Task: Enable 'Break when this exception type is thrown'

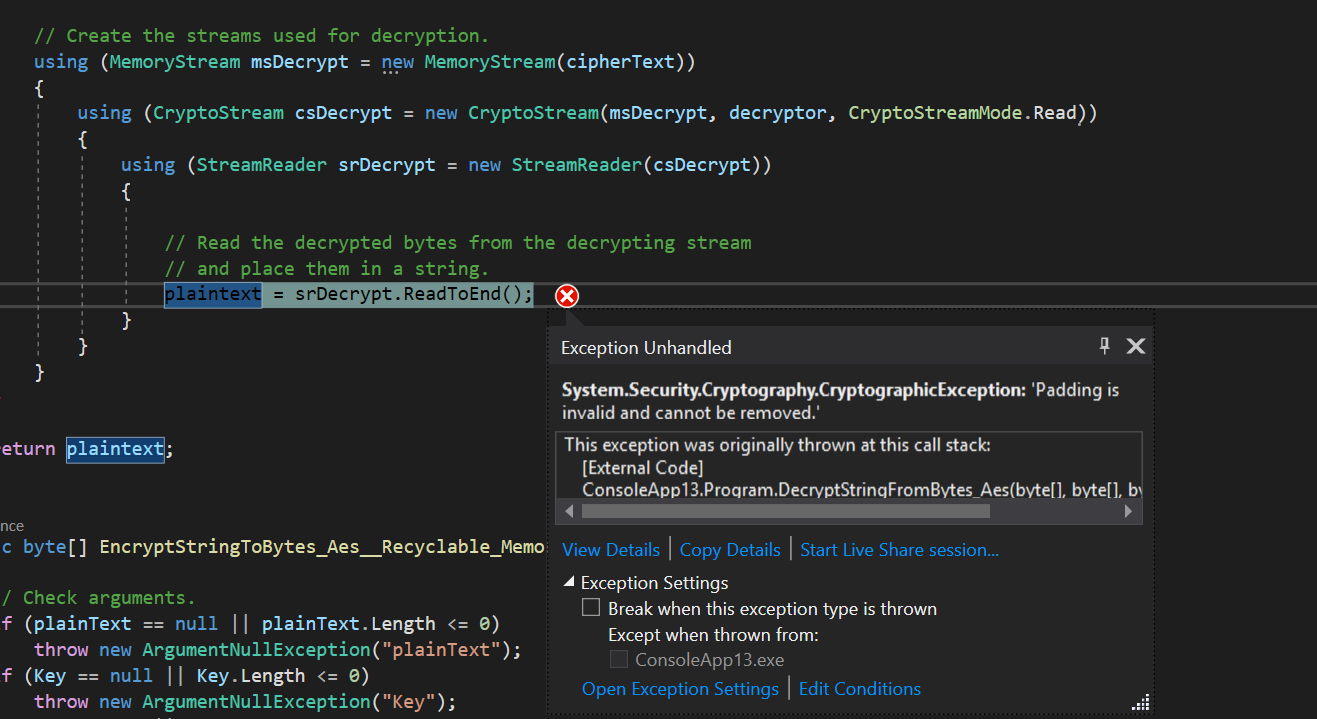Action: 590,607
